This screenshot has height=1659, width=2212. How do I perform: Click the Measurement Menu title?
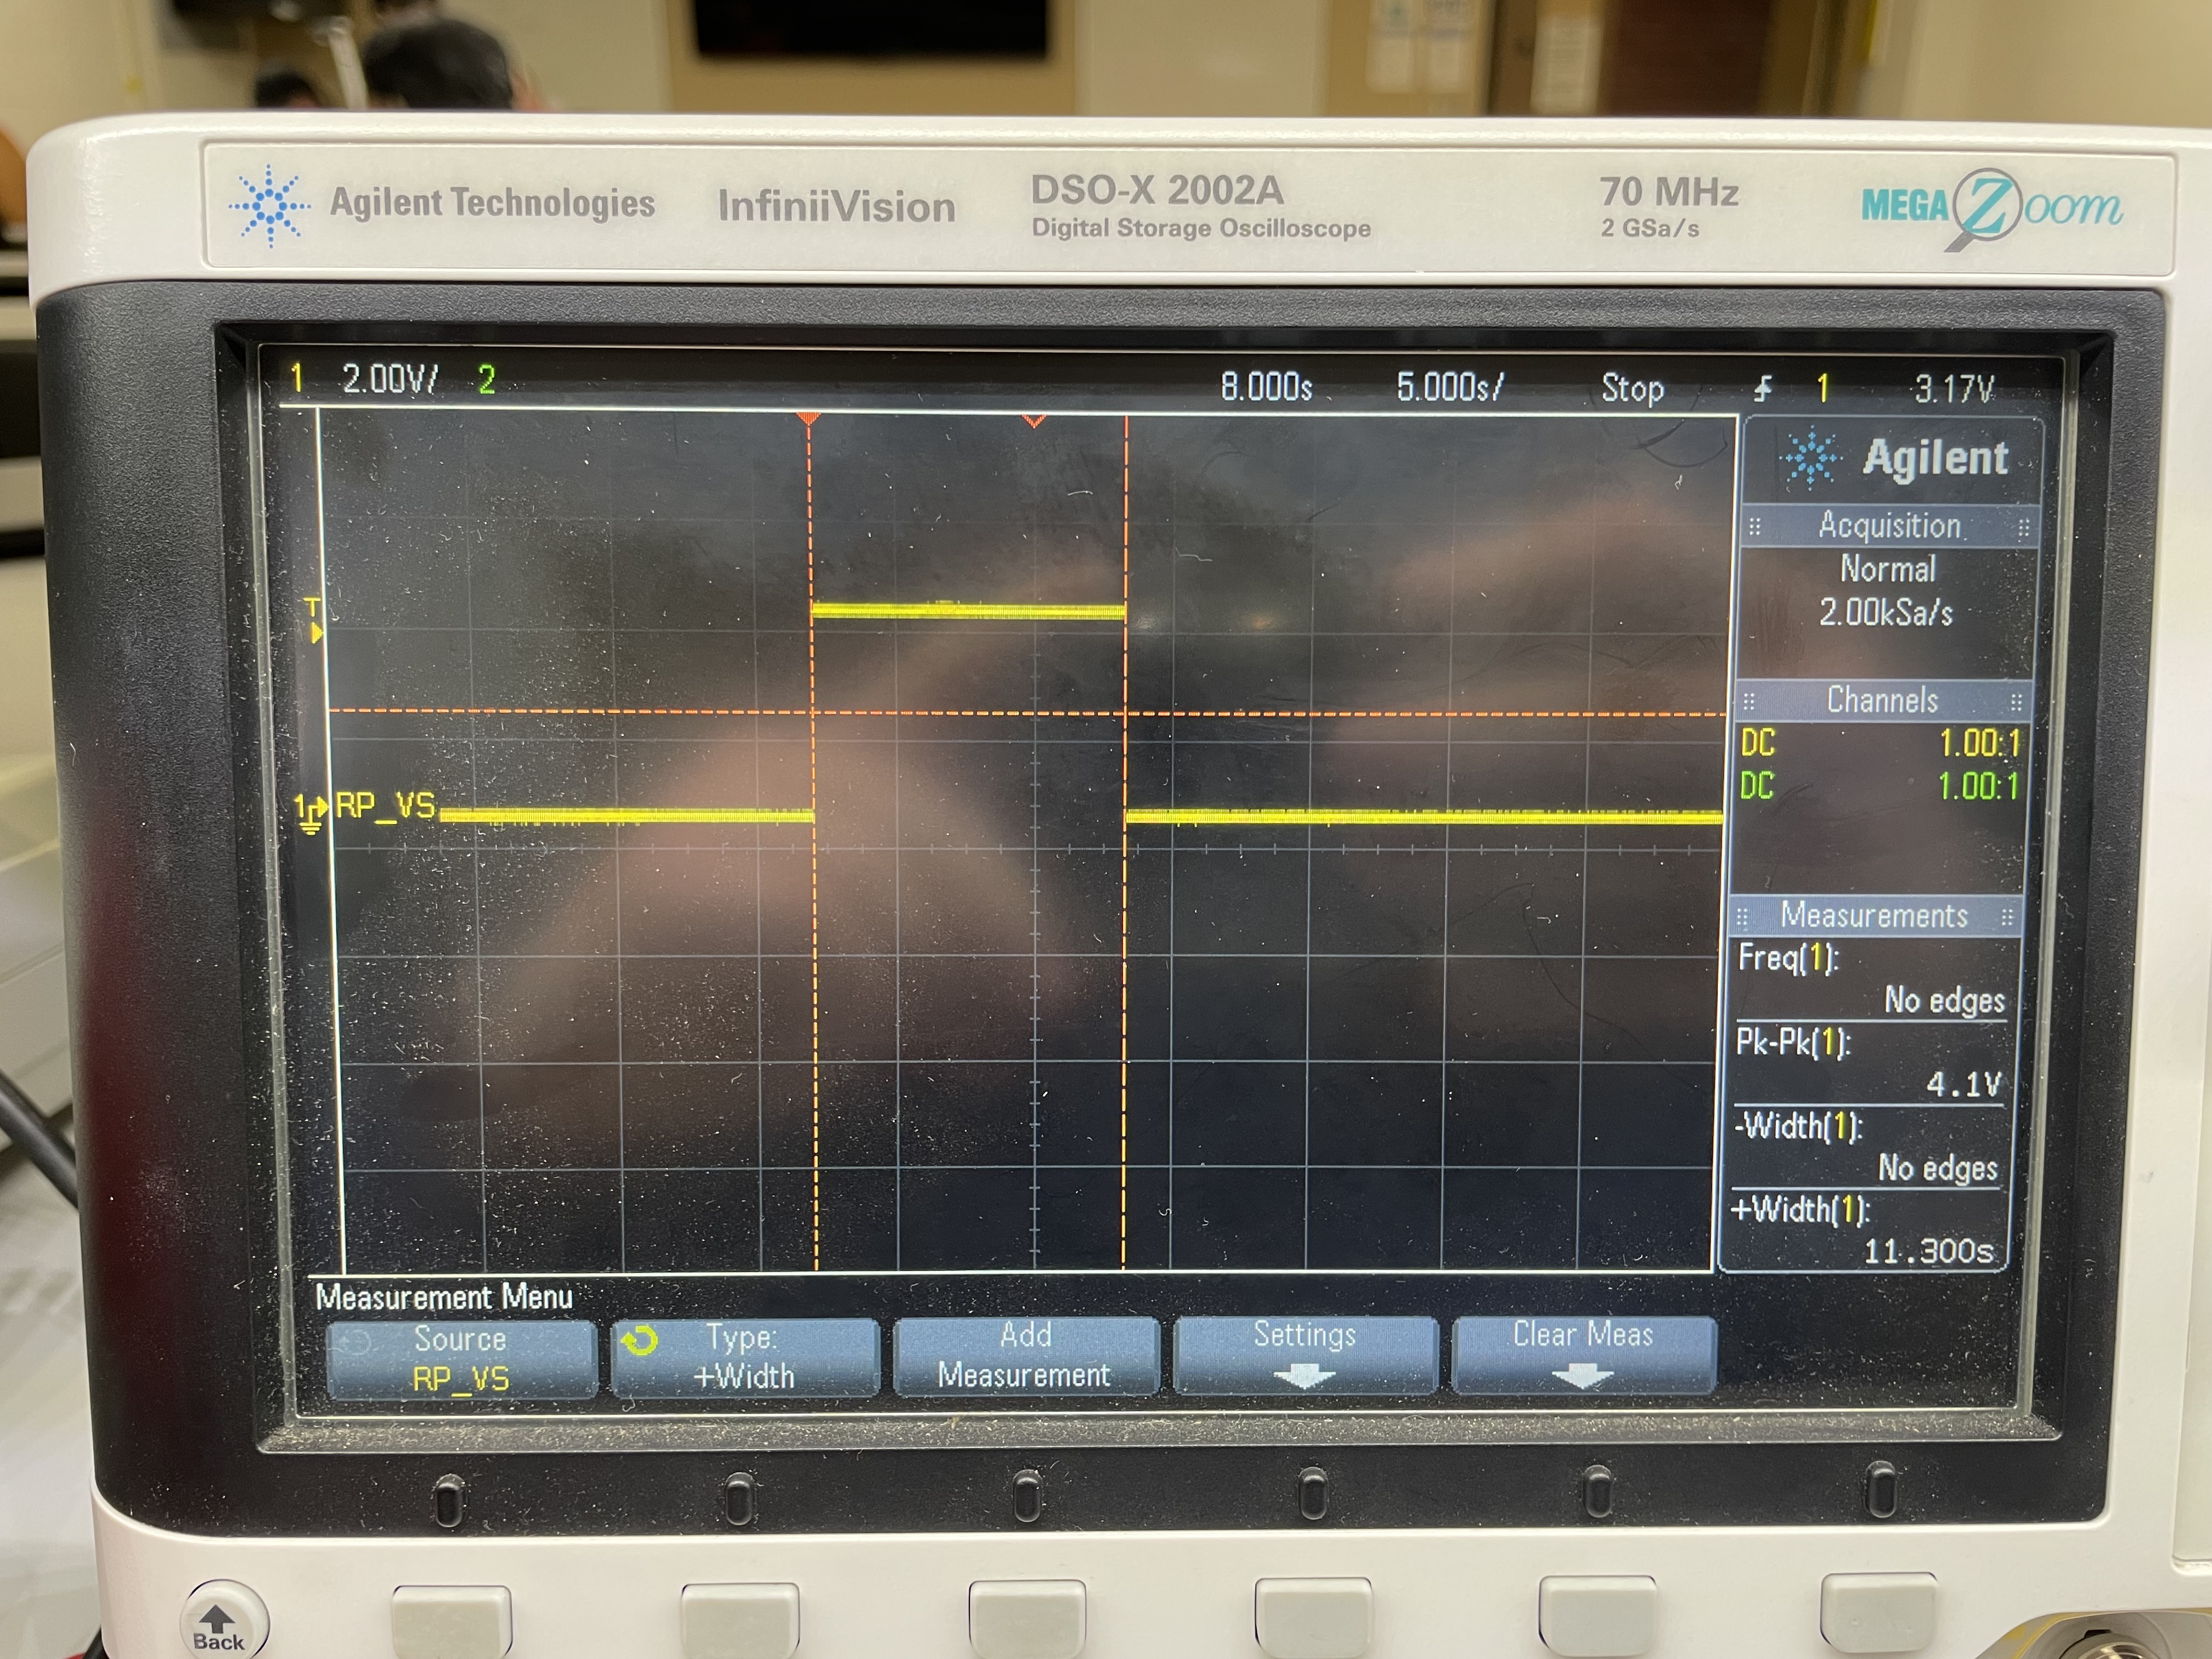point(444,1297)
